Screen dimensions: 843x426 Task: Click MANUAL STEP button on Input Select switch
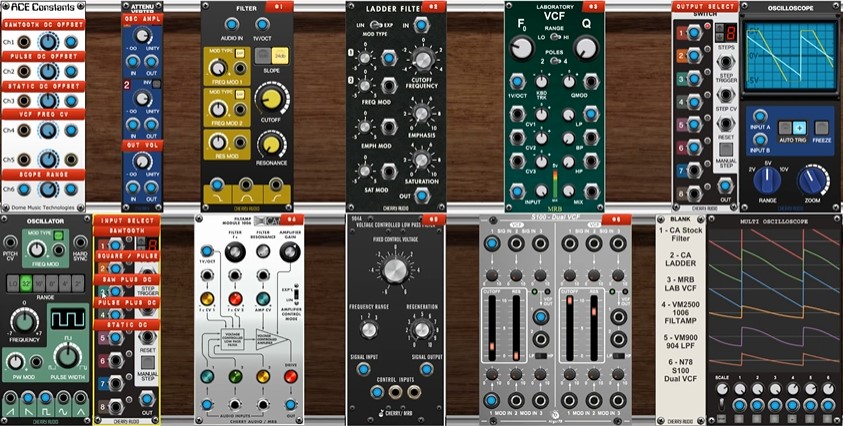147,361
